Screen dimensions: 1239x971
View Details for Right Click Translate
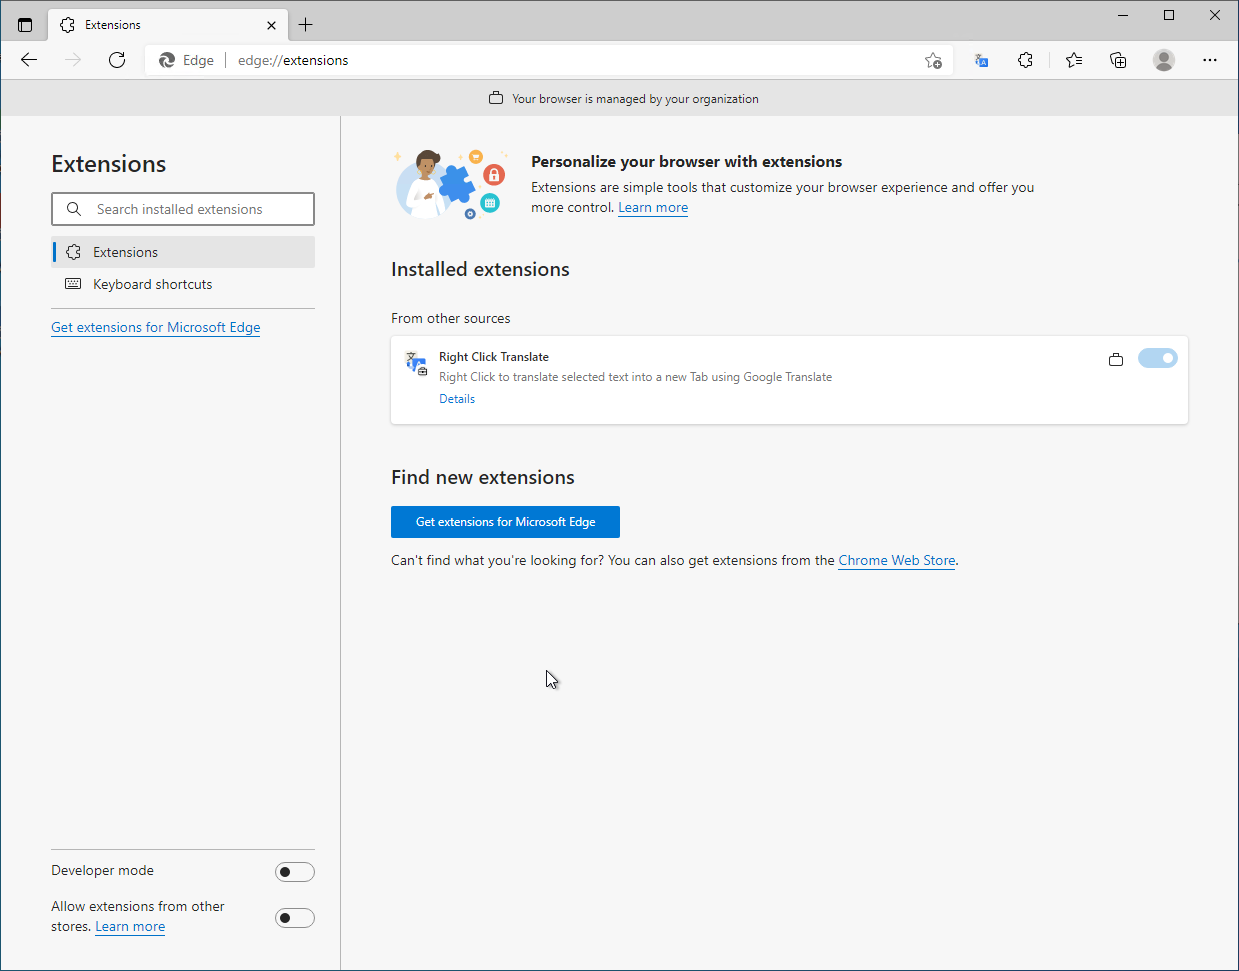pos(457,399)
